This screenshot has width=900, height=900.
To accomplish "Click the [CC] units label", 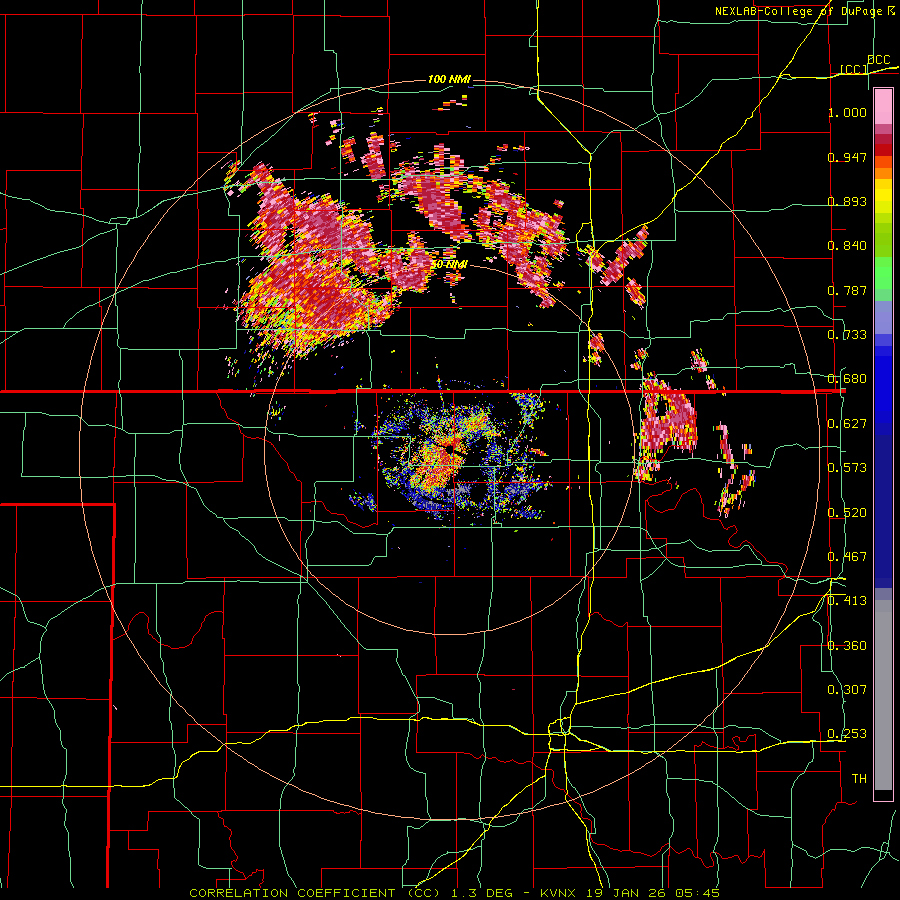I will (x=854, y=69).
